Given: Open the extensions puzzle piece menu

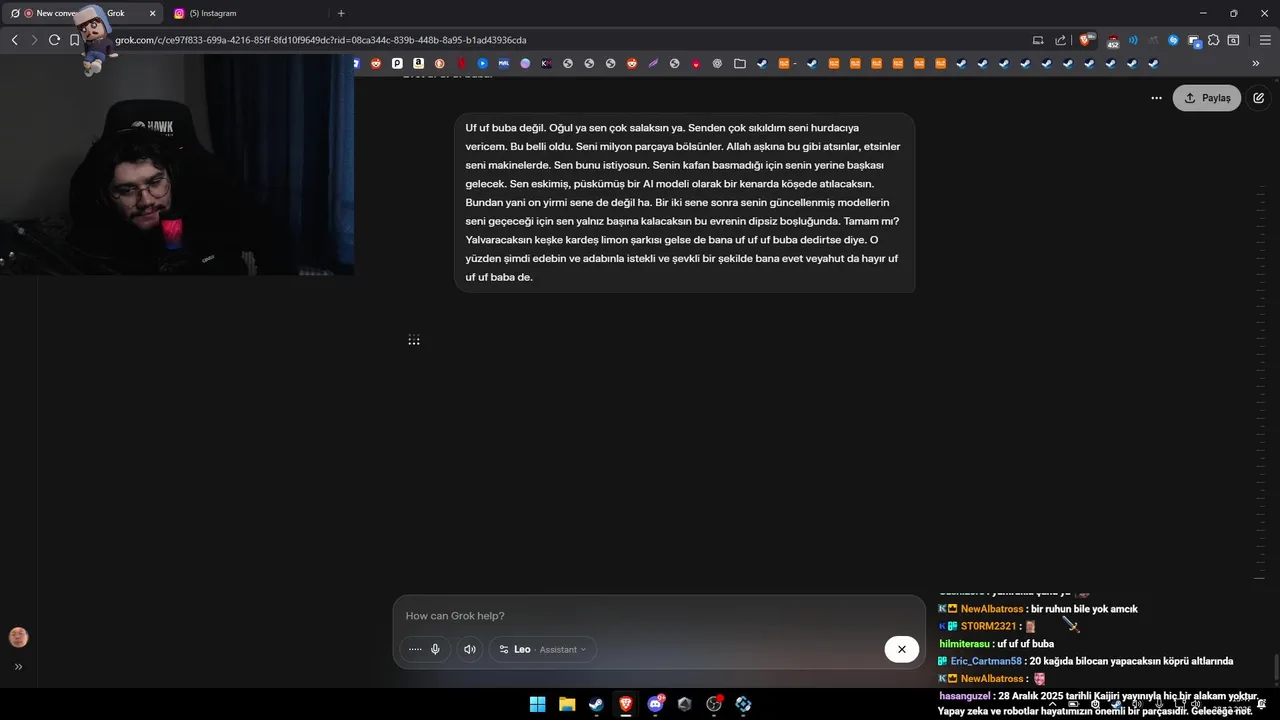Looking at the screenshot, I should [1213, 40].
